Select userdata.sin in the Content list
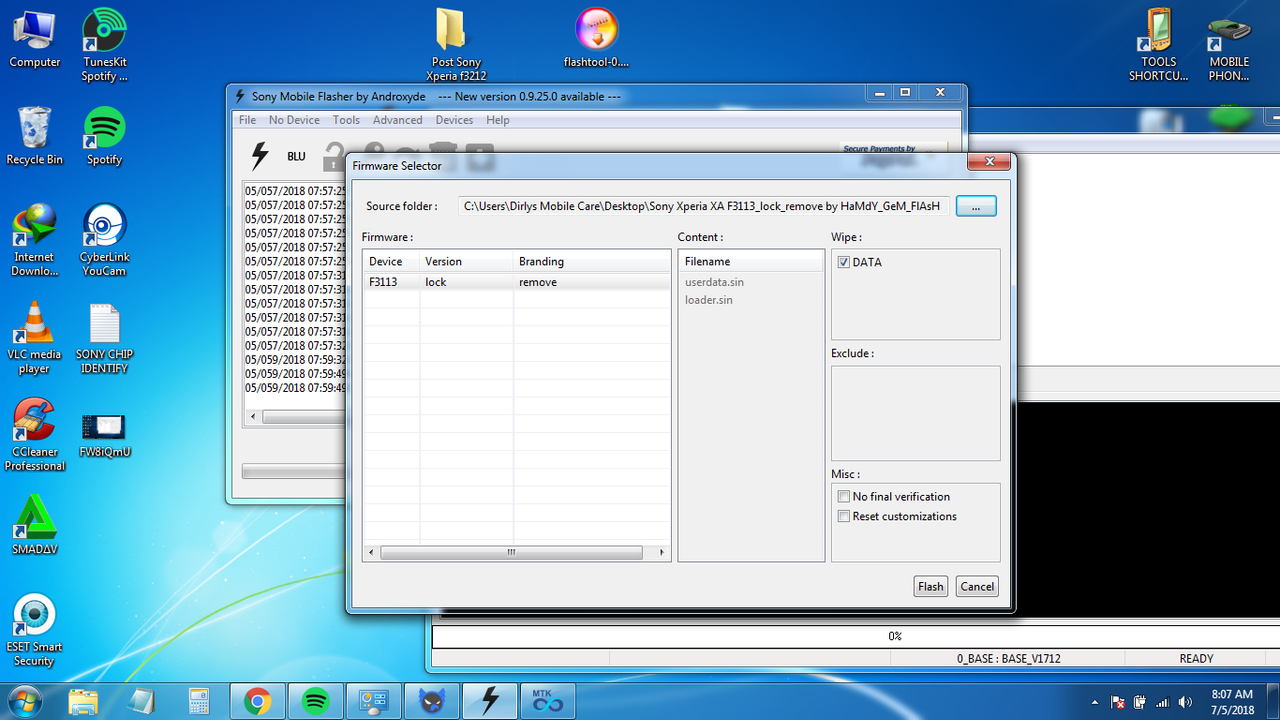Image resolution: width=1280 pixels, height=720 pixels. (714, 282)
